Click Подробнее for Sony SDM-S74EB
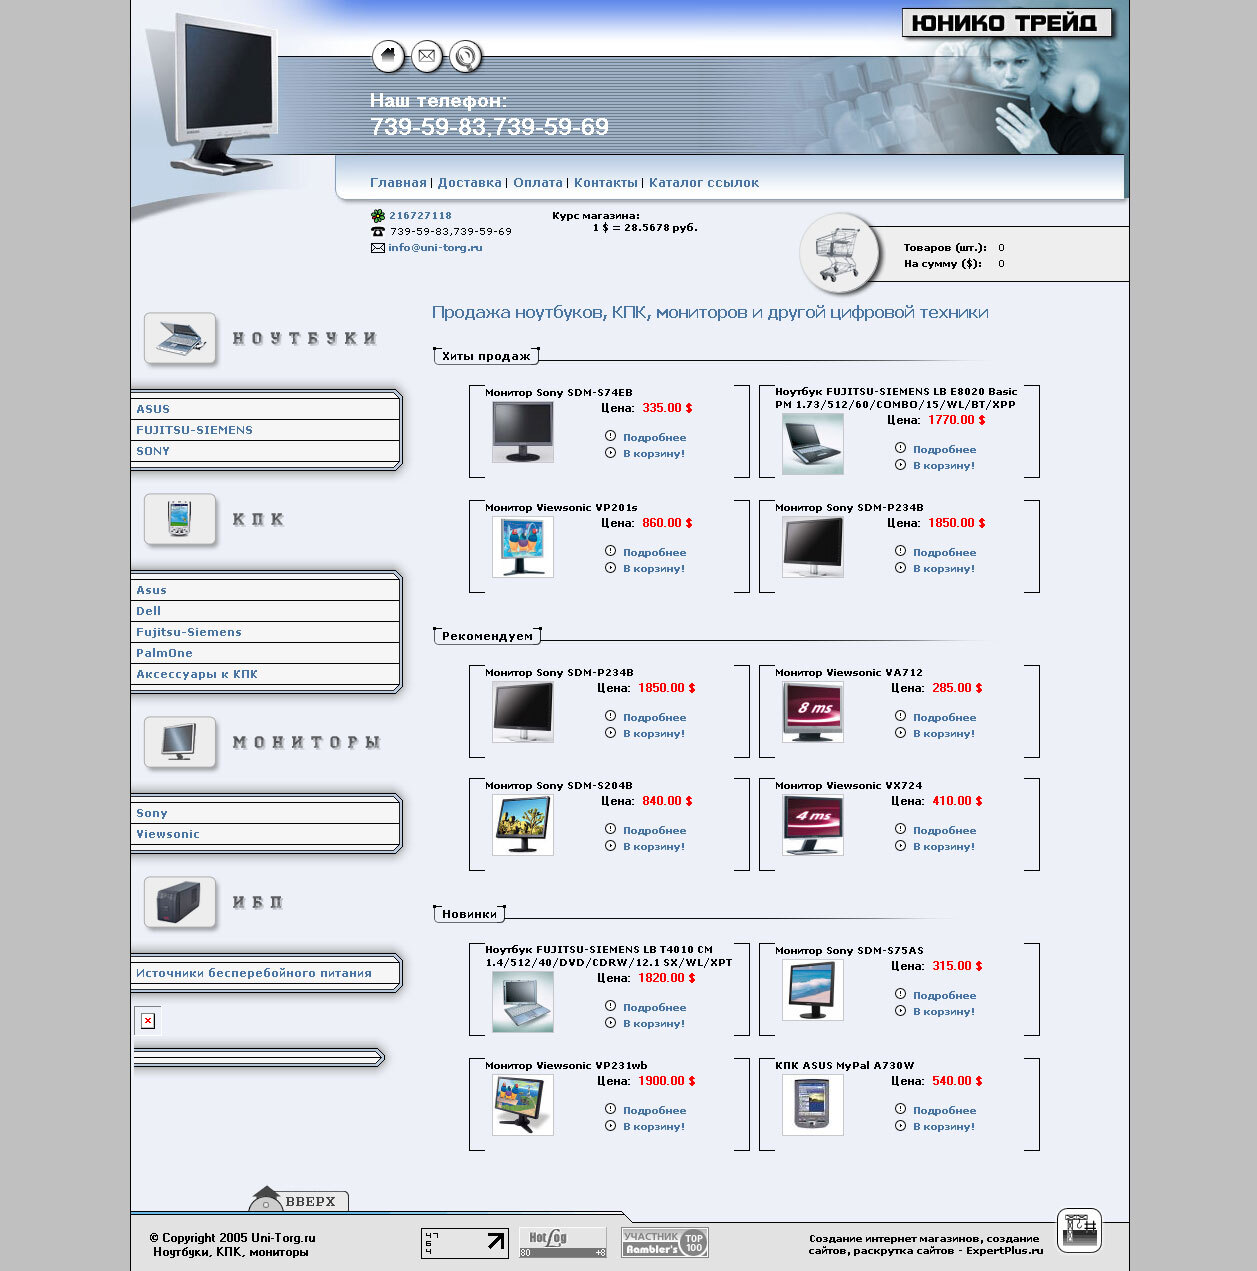 [654, 437]
